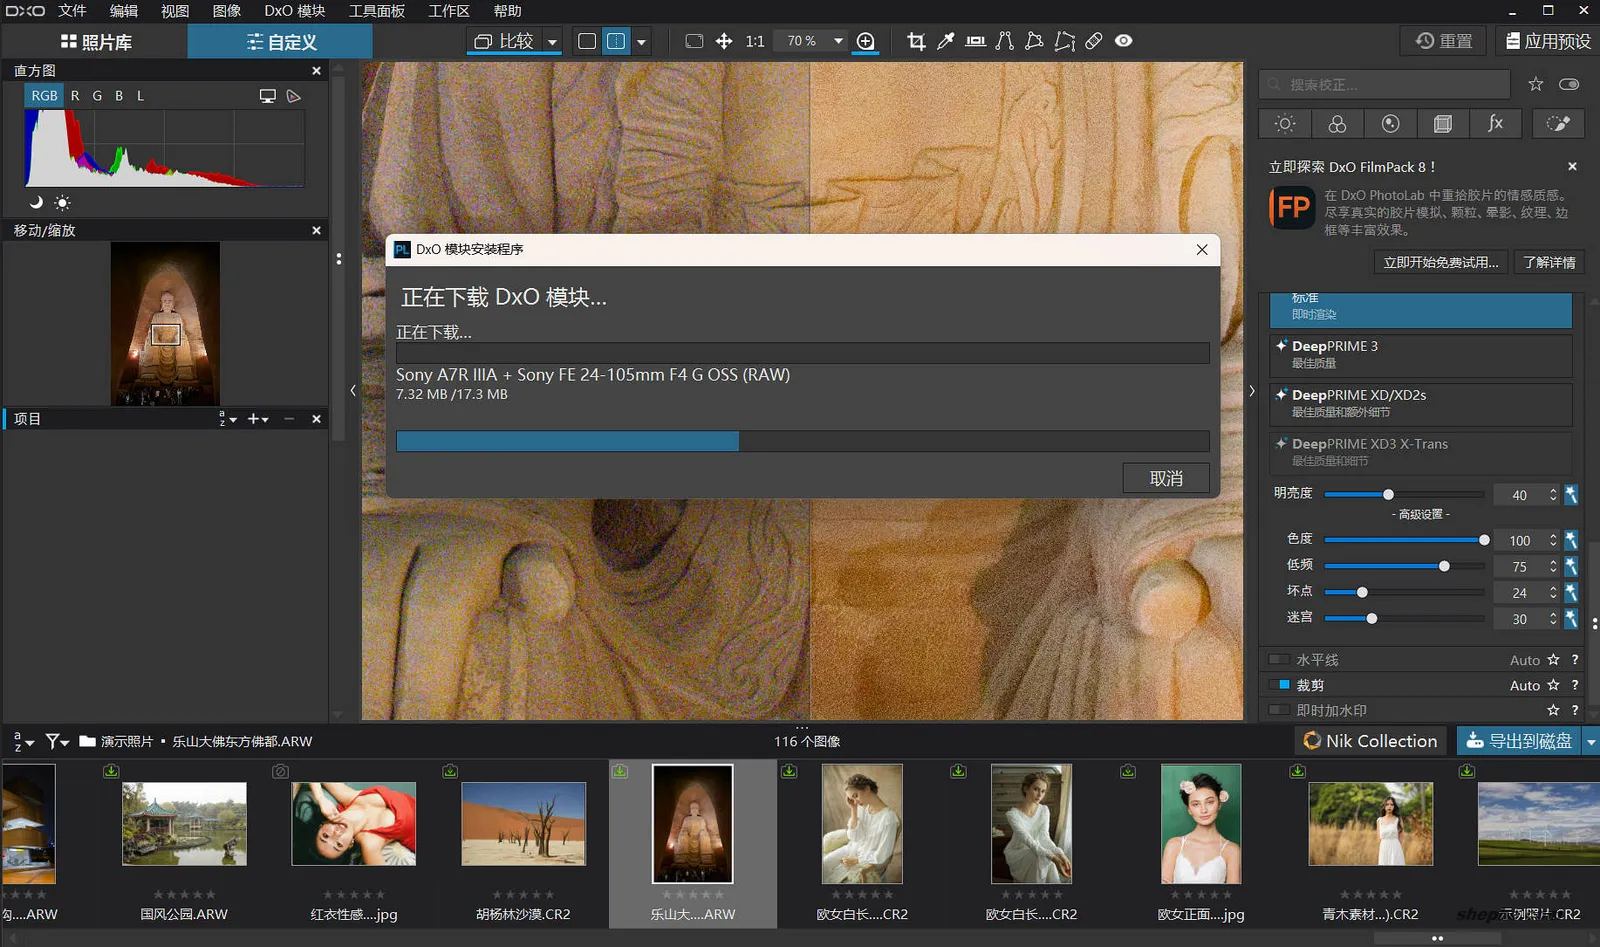
Task: Click the magic wand next to 坏点
Action: pyautogui.click(x=1571, y=592)
